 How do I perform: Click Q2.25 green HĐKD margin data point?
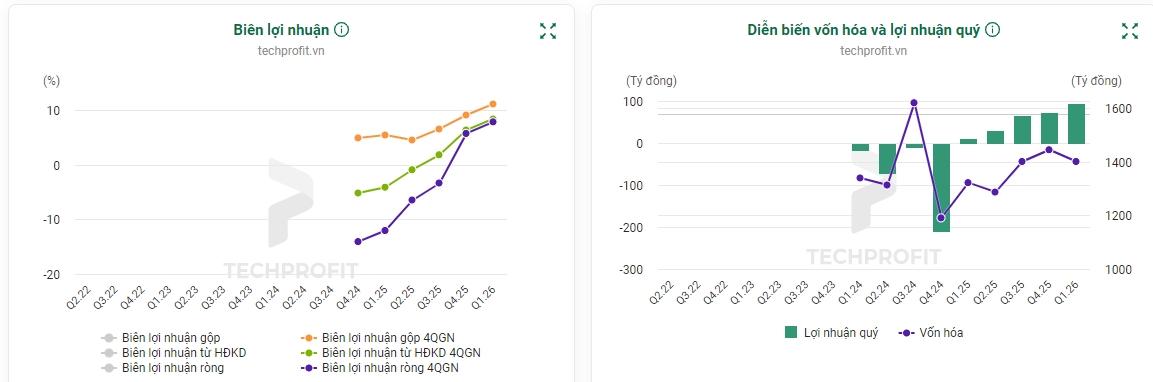(412, 169)
